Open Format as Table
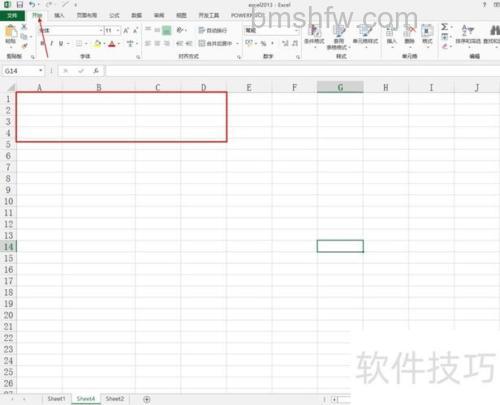The height and width of the screenshot is (405, 500). click(339, 37)
